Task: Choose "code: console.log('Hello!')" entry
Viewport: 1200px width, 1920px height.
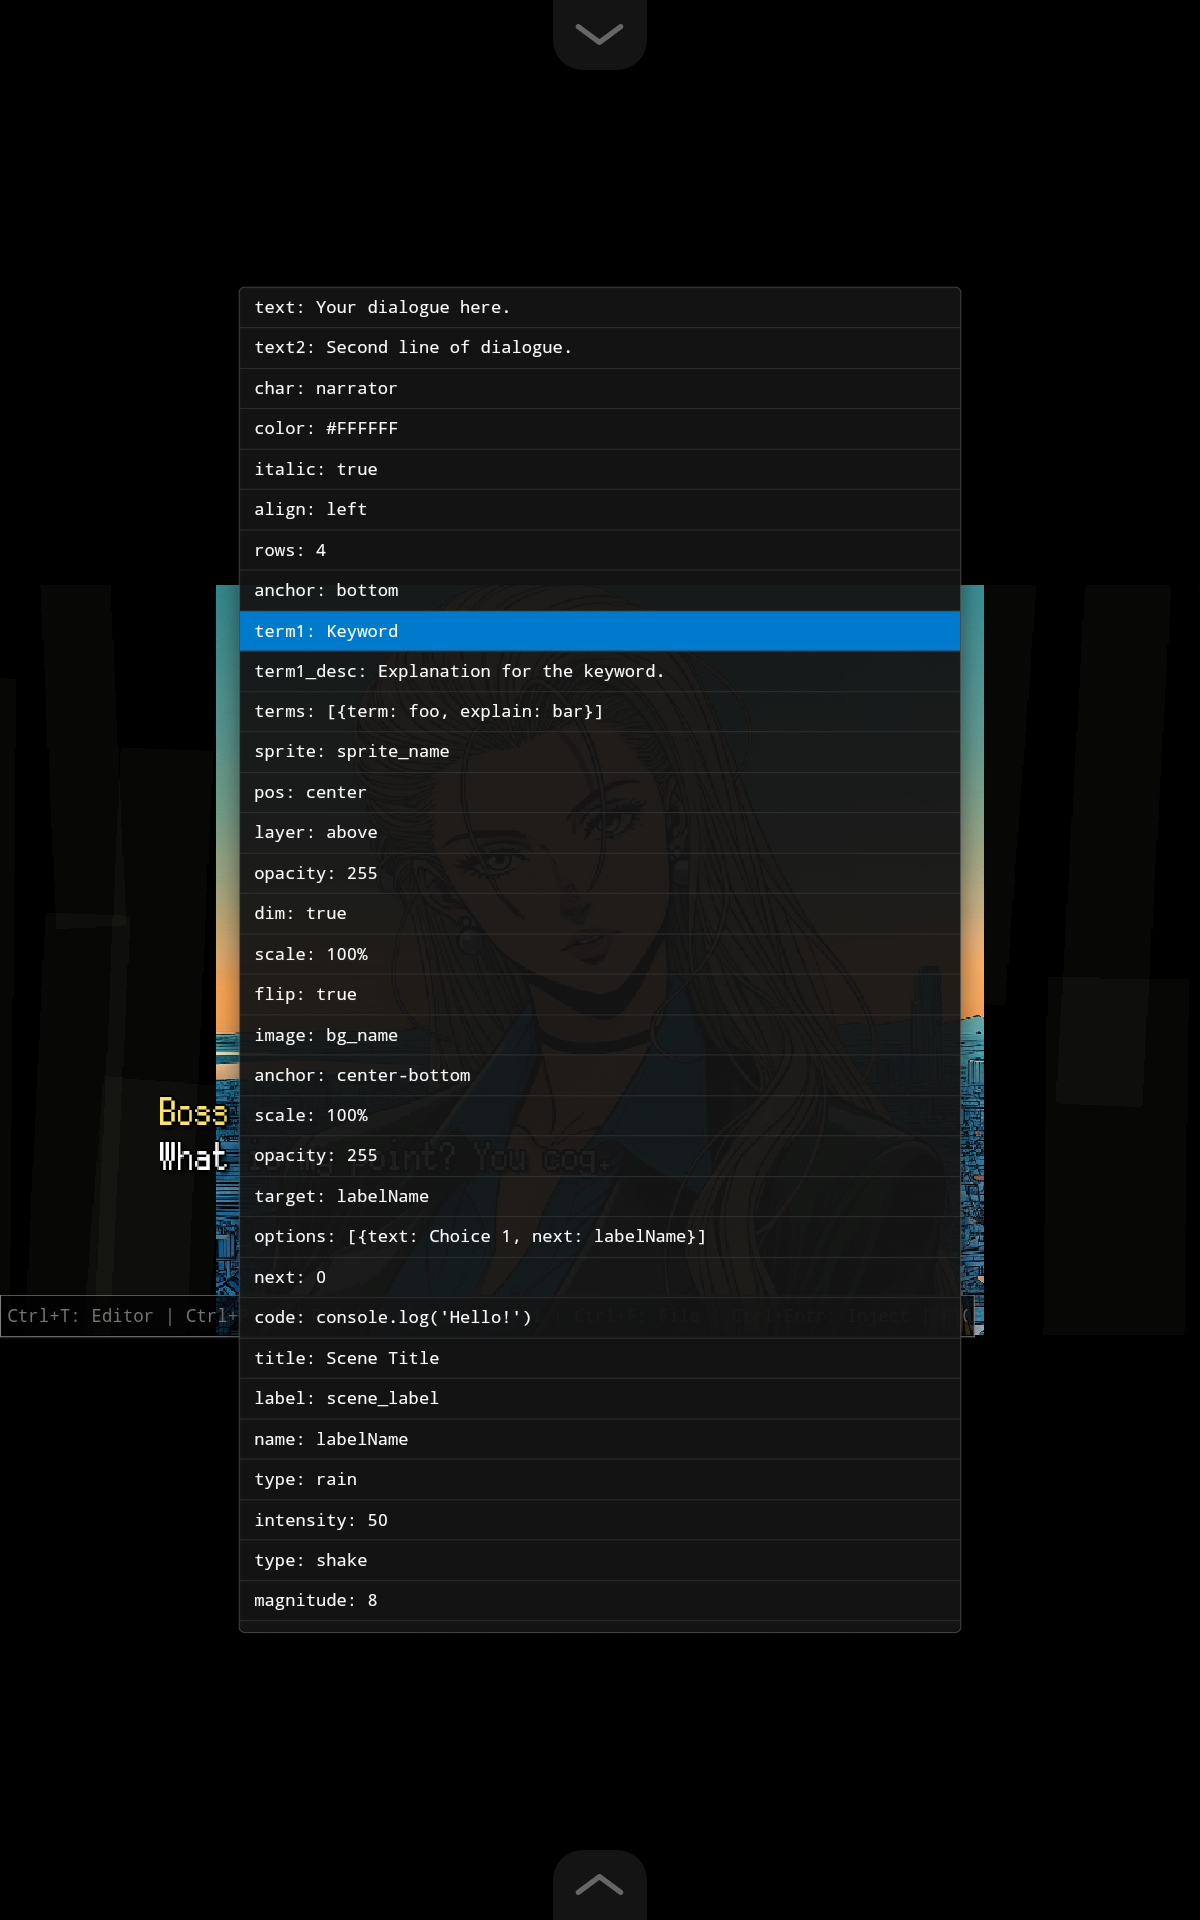Action: pos(600,1318)
